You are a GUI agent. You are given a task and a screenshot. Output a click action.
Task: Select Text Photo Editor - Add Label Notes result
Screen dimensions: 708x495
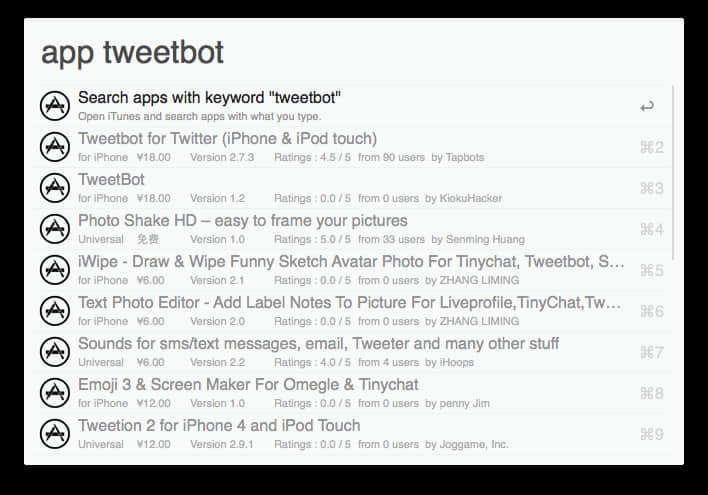[x=351, y=311]
